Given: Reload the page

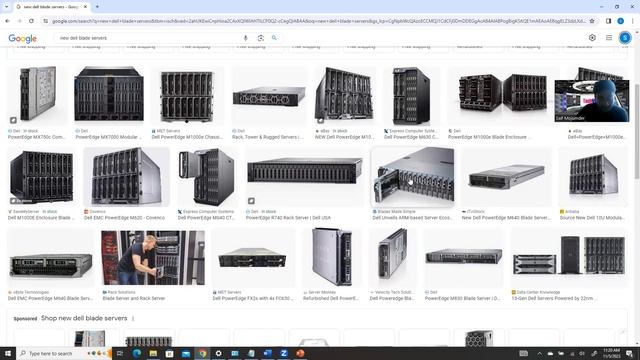Looking at the screenshot, I should [x=31, y=21].
